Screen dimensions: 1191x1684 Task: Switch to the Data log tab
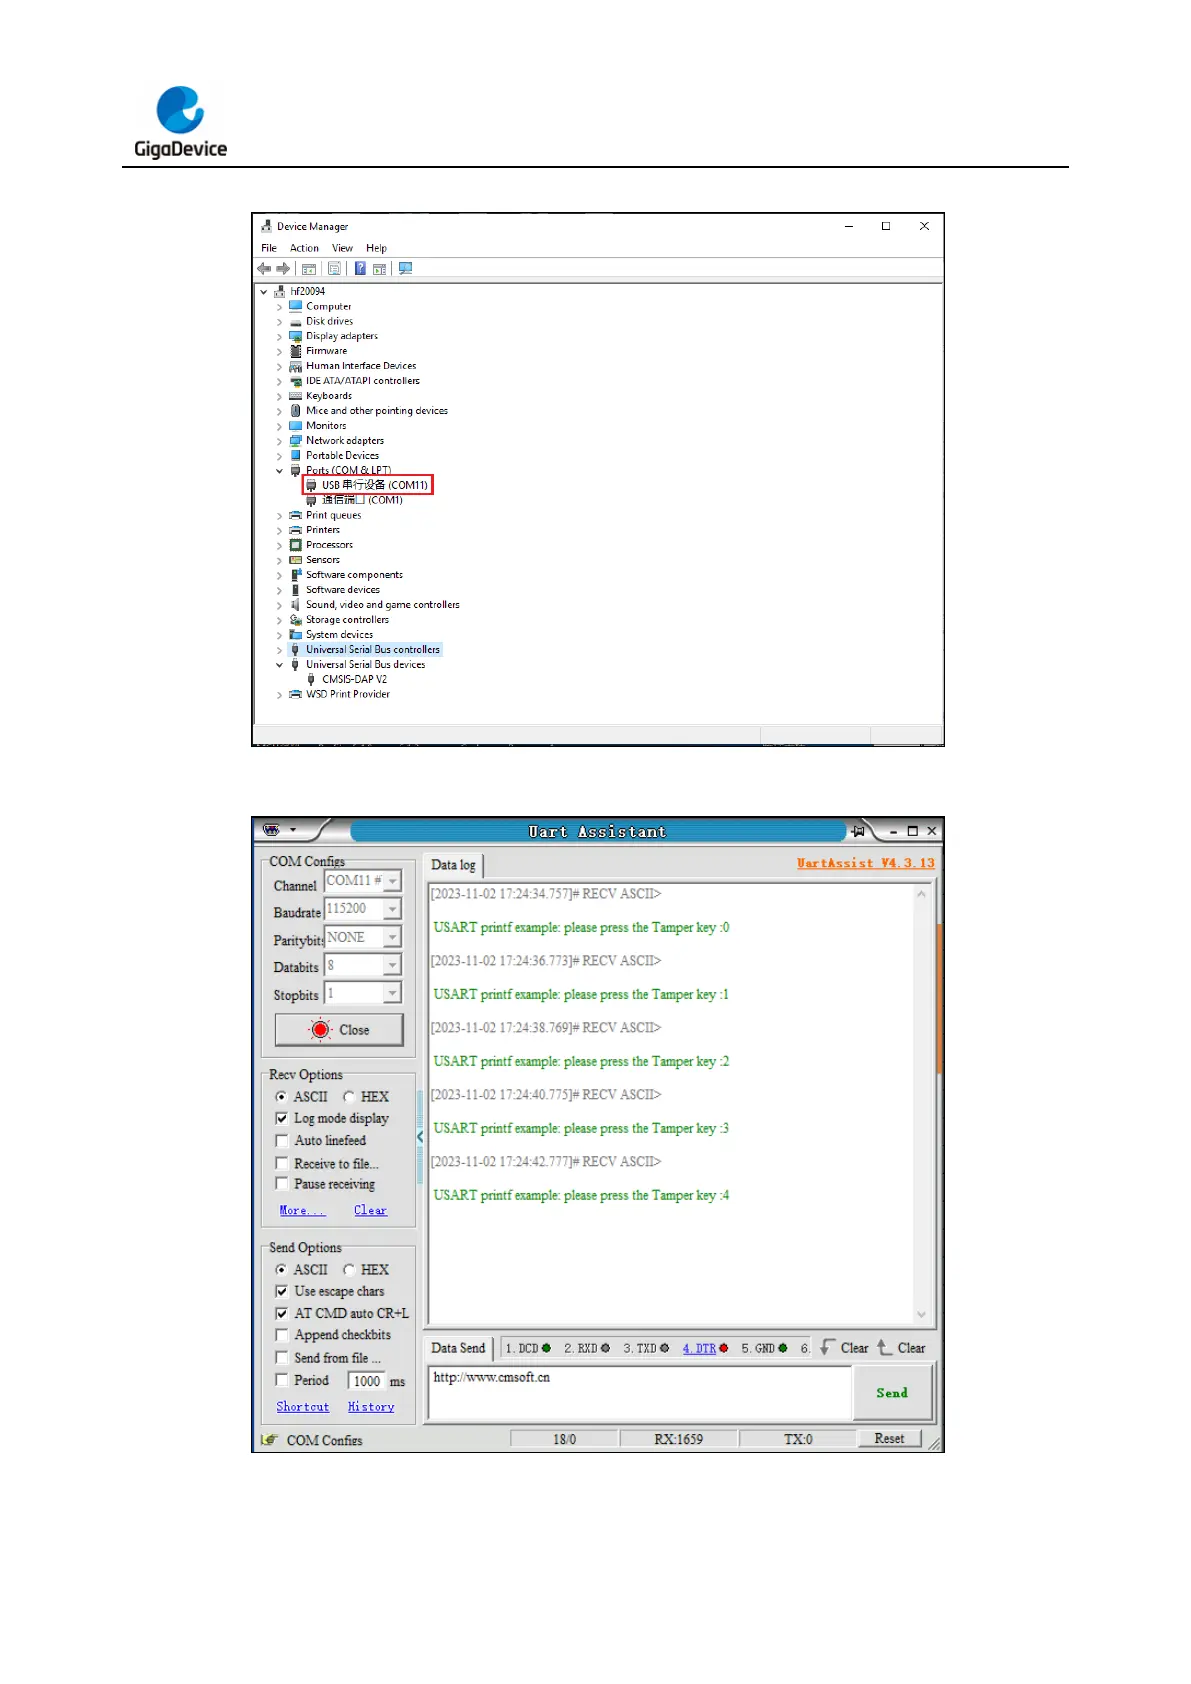point(454,865)
